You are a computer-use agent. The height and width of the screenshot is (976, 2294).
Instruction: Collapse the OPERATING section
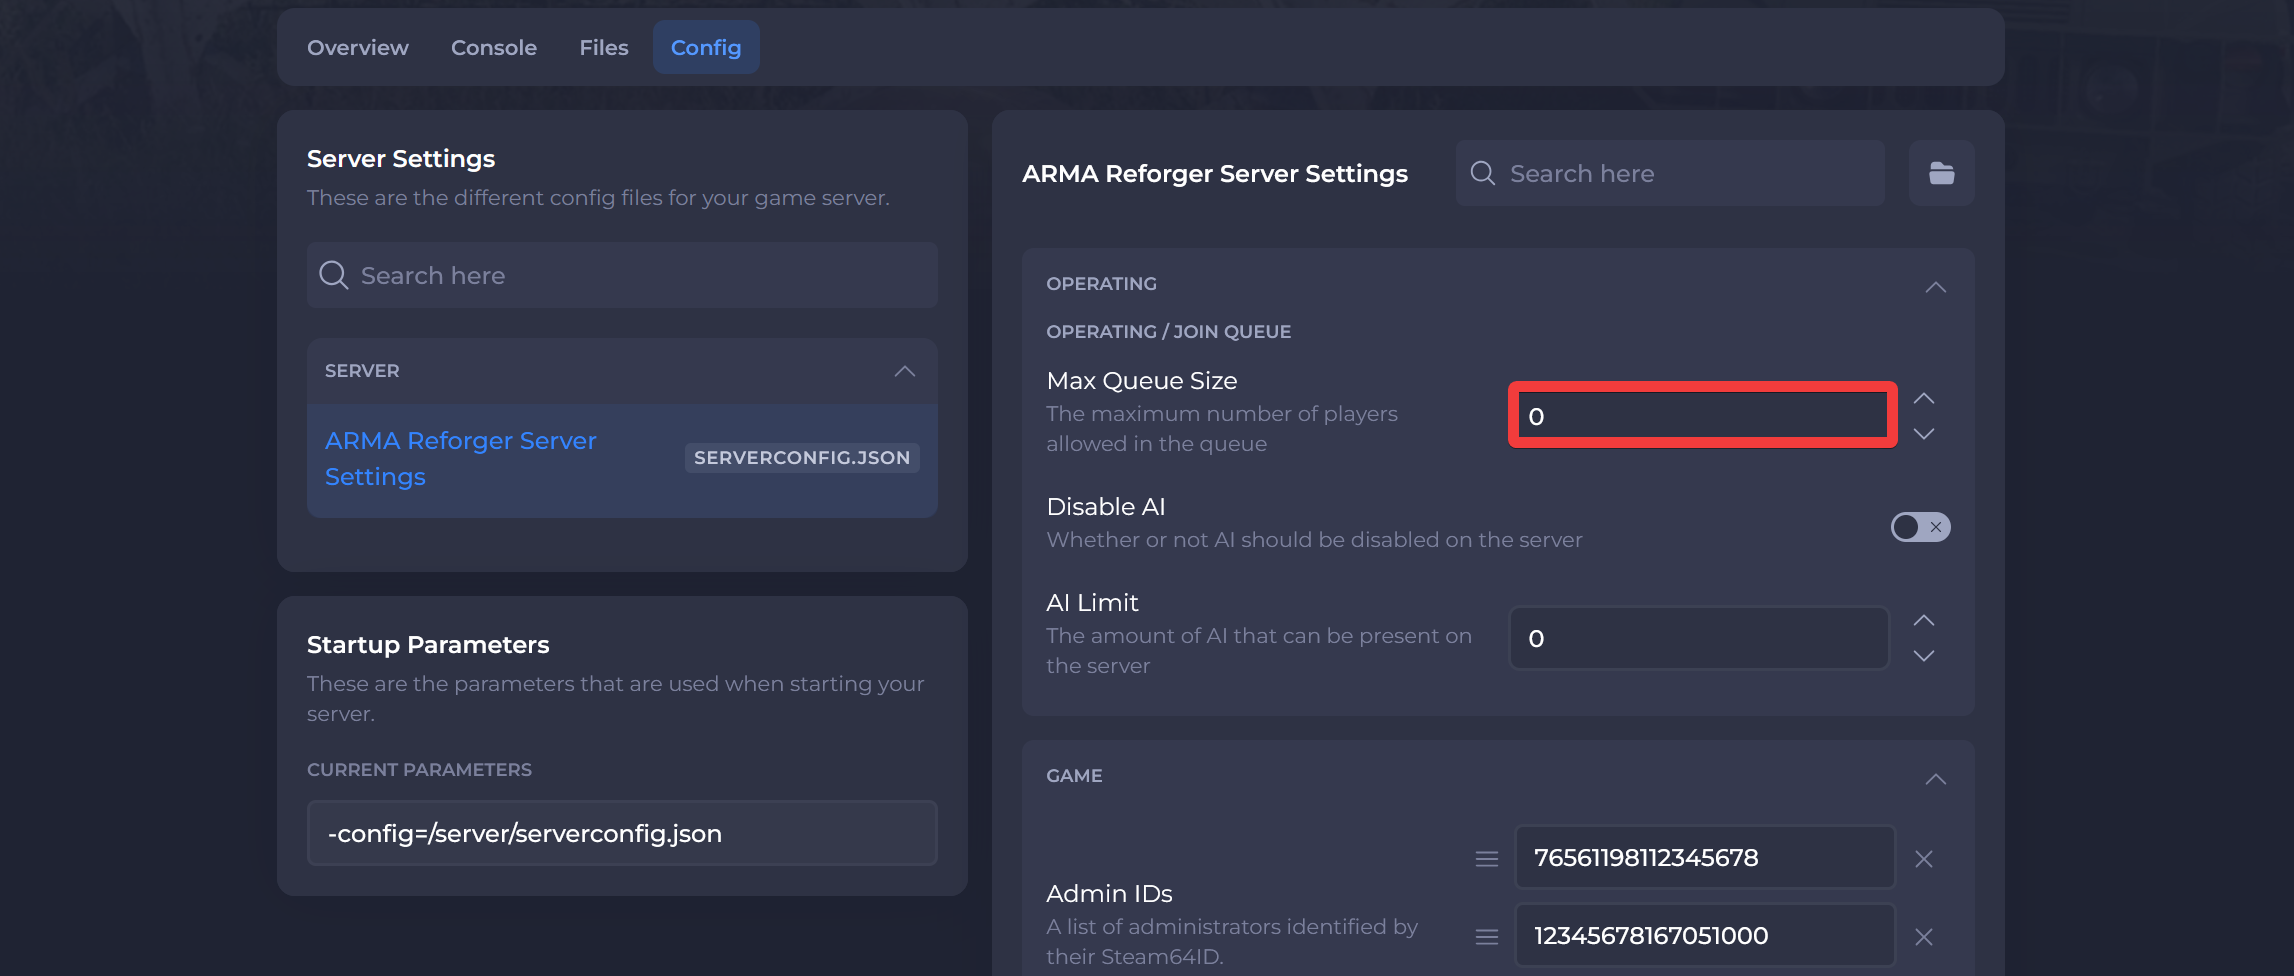[x=1935, y=287]
